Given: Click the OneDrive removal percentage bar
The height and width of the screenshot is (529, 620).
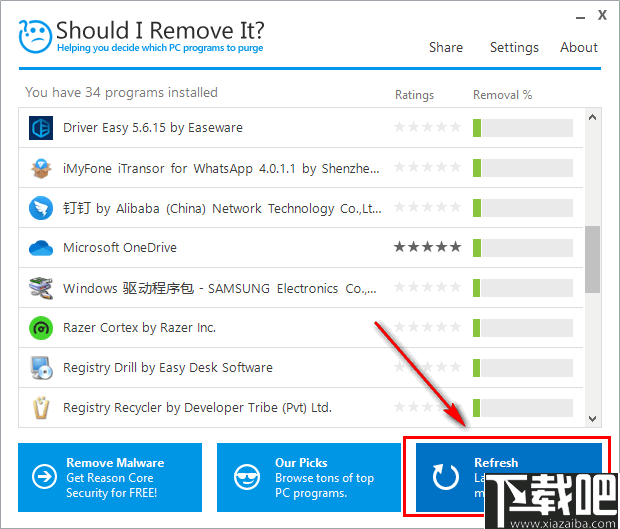Looking at the screenshot, I should (x=523, y=248).
